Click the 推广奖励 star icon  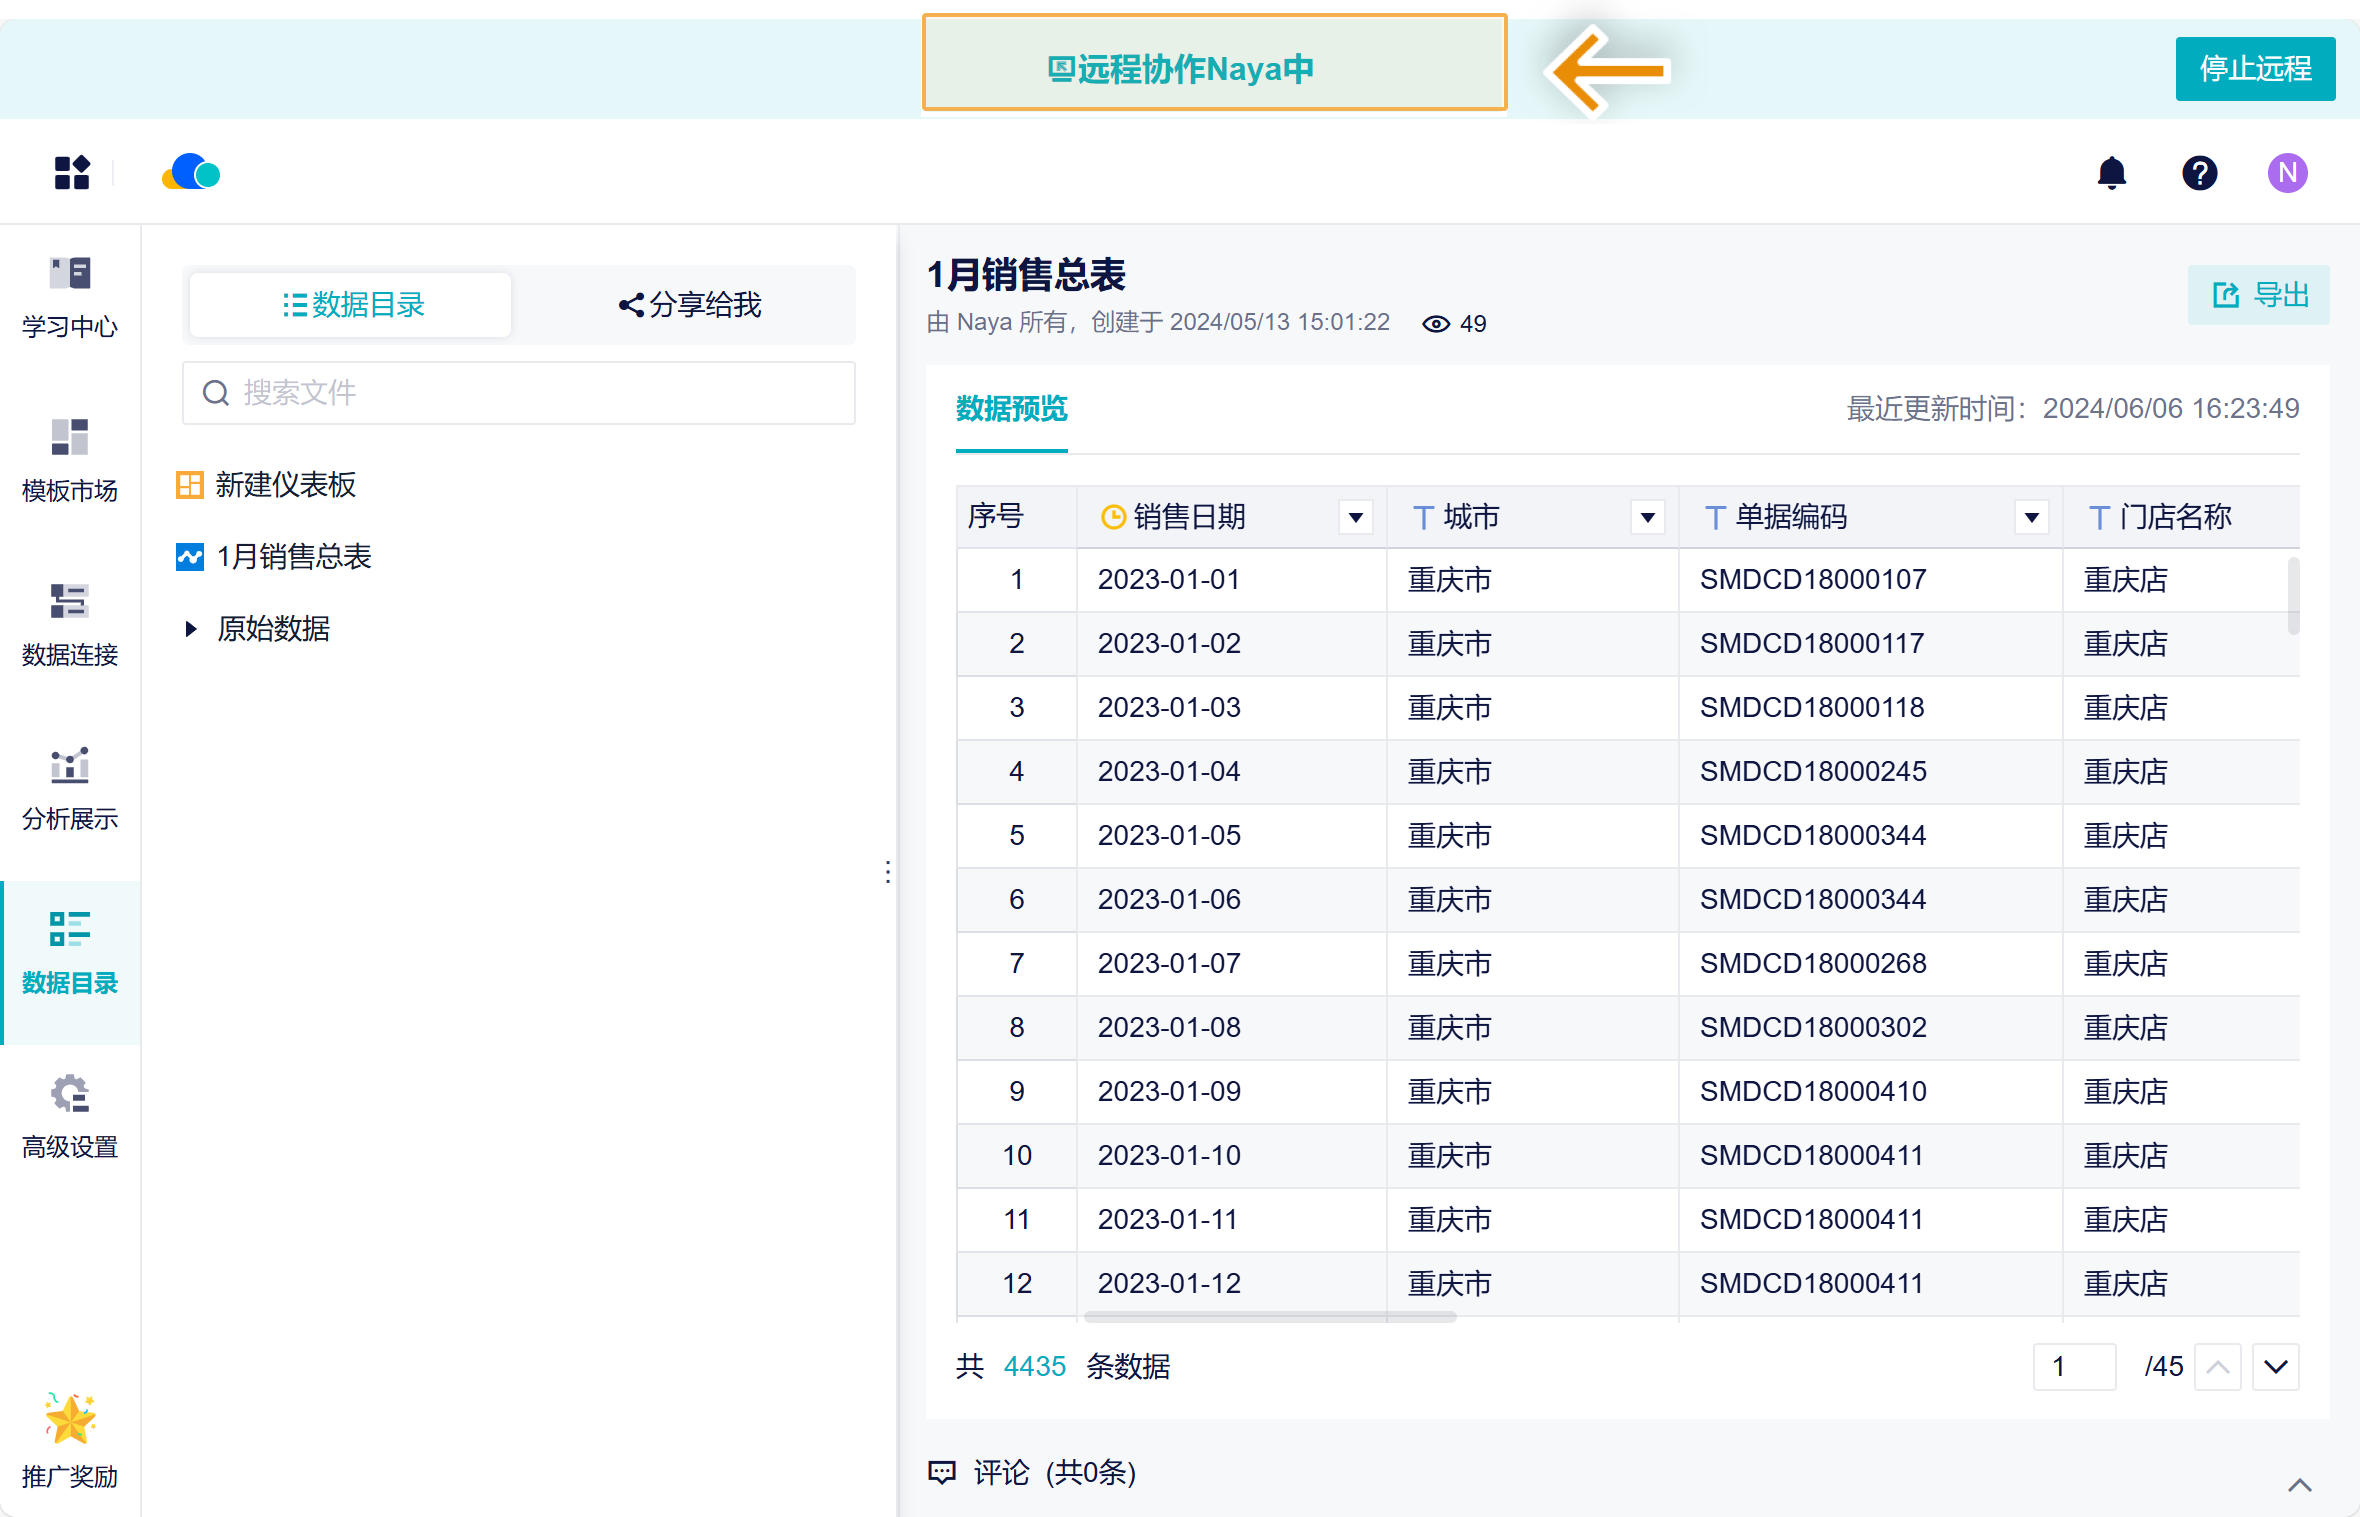[x=70, y=1420]
